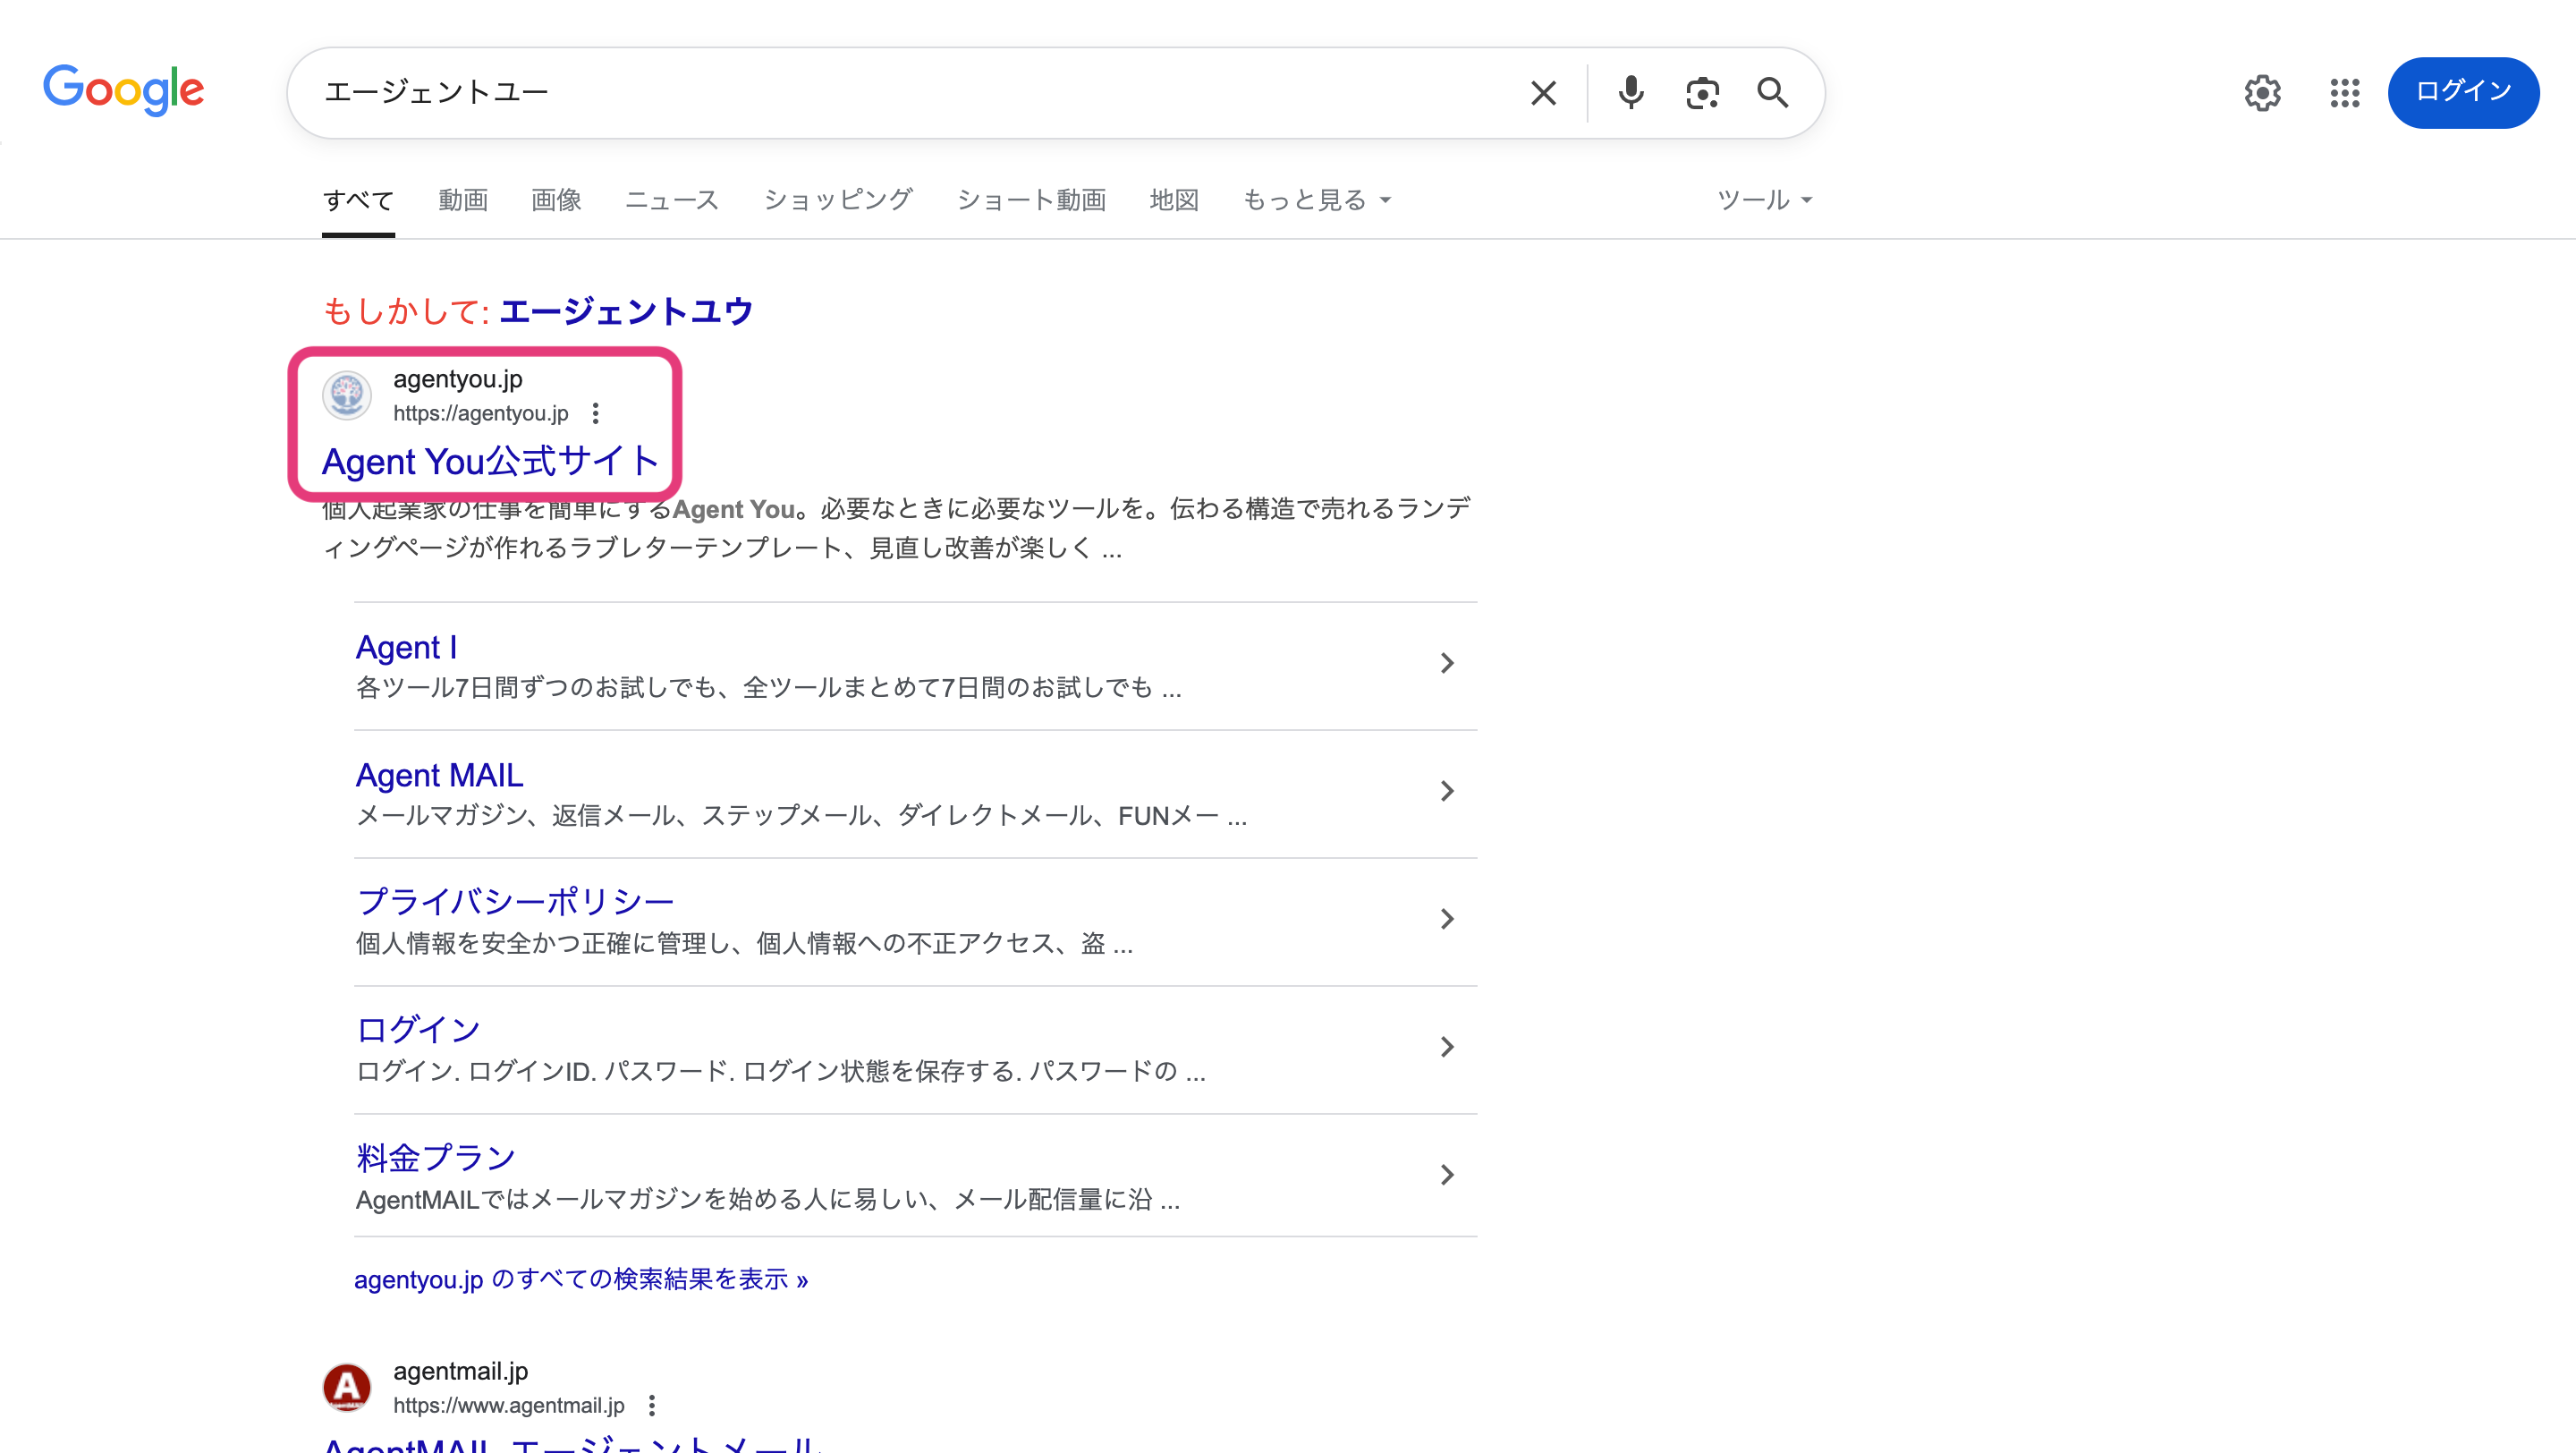This screenshot has width=2576, height=1453.
Task: Click the magnifying glass search button
Action: pos(1773,93)
